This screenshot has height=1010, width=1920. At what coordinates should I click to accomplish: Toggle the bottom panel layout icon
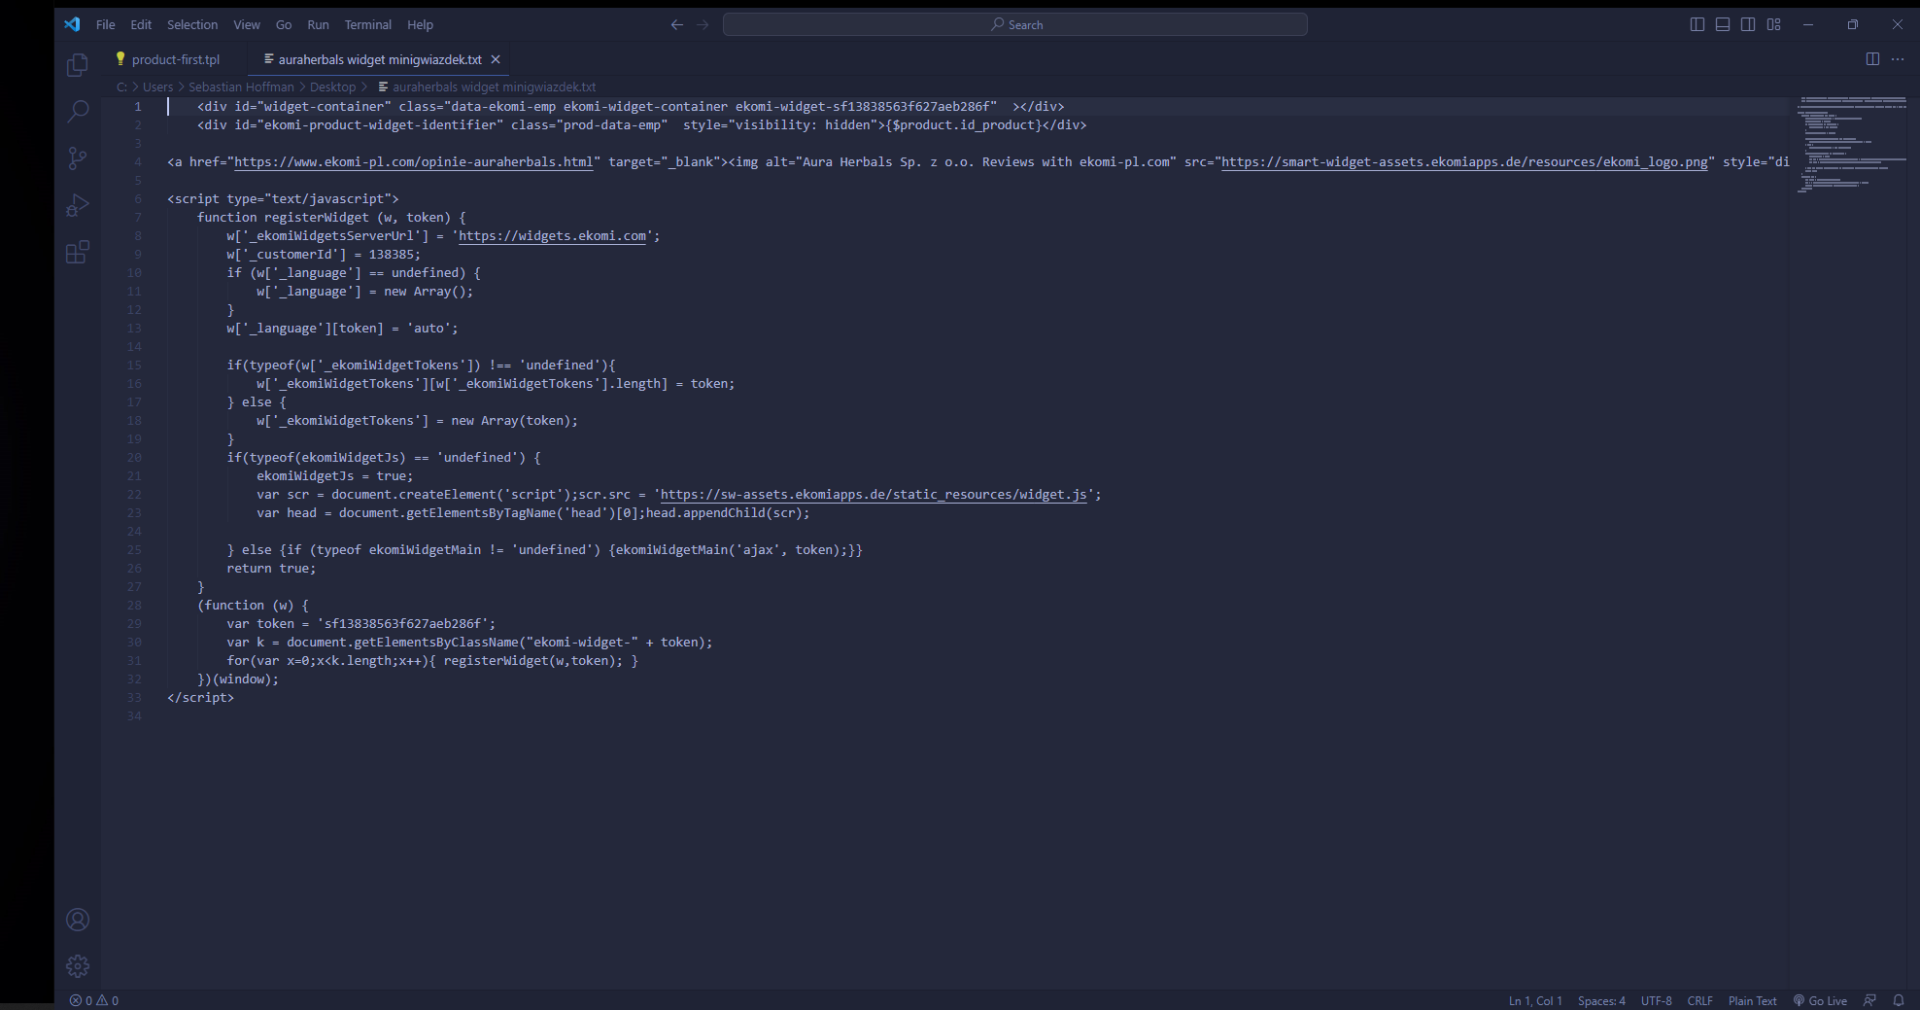pyautogui.click(x=1722, y=24)
